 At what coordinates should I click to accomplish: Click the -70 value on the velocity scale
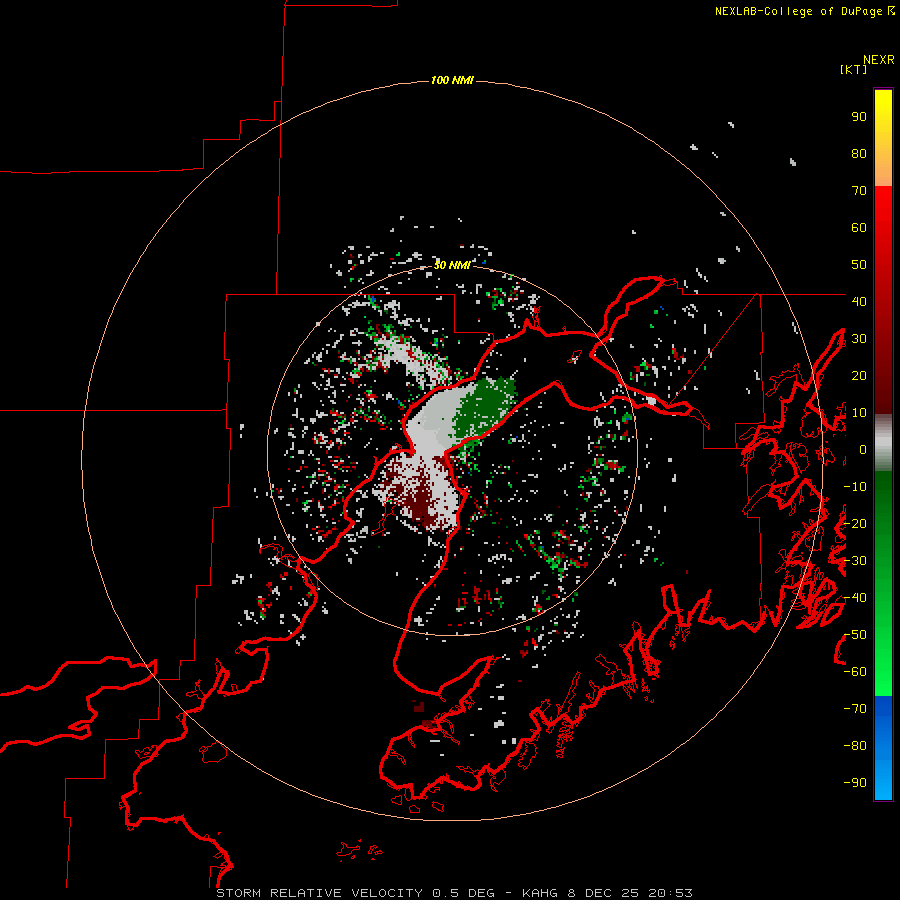[855, 709]
